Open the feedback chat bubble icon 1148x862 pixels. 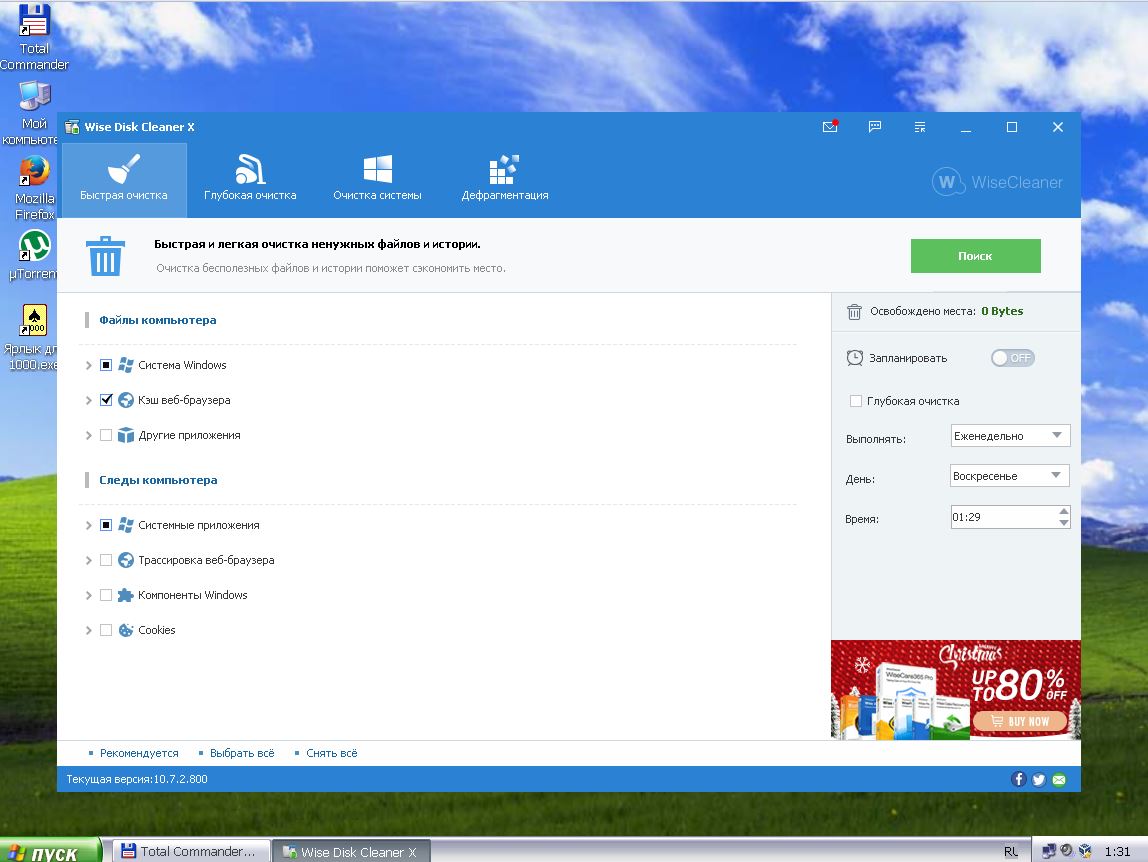tap(875, 127)
